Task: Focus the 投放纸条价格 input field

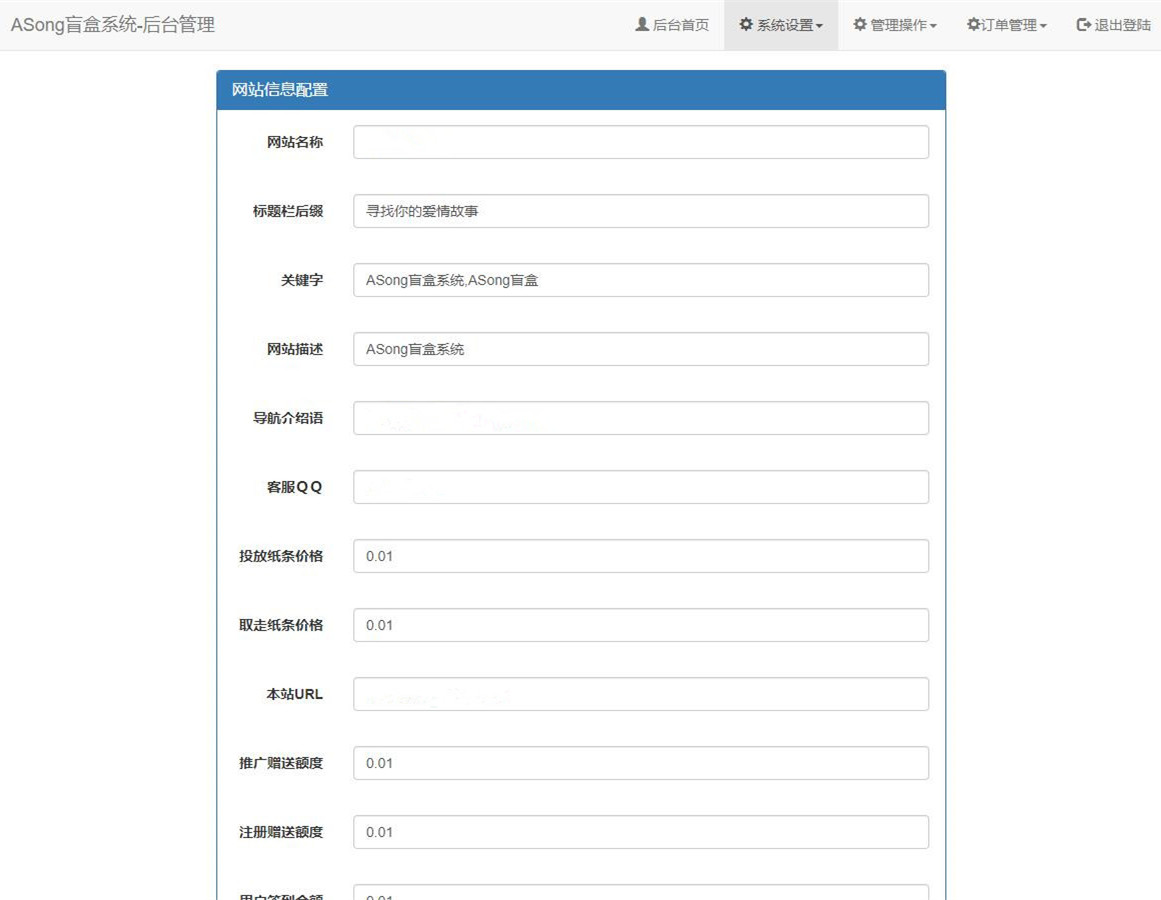Action: click(641, 556)
